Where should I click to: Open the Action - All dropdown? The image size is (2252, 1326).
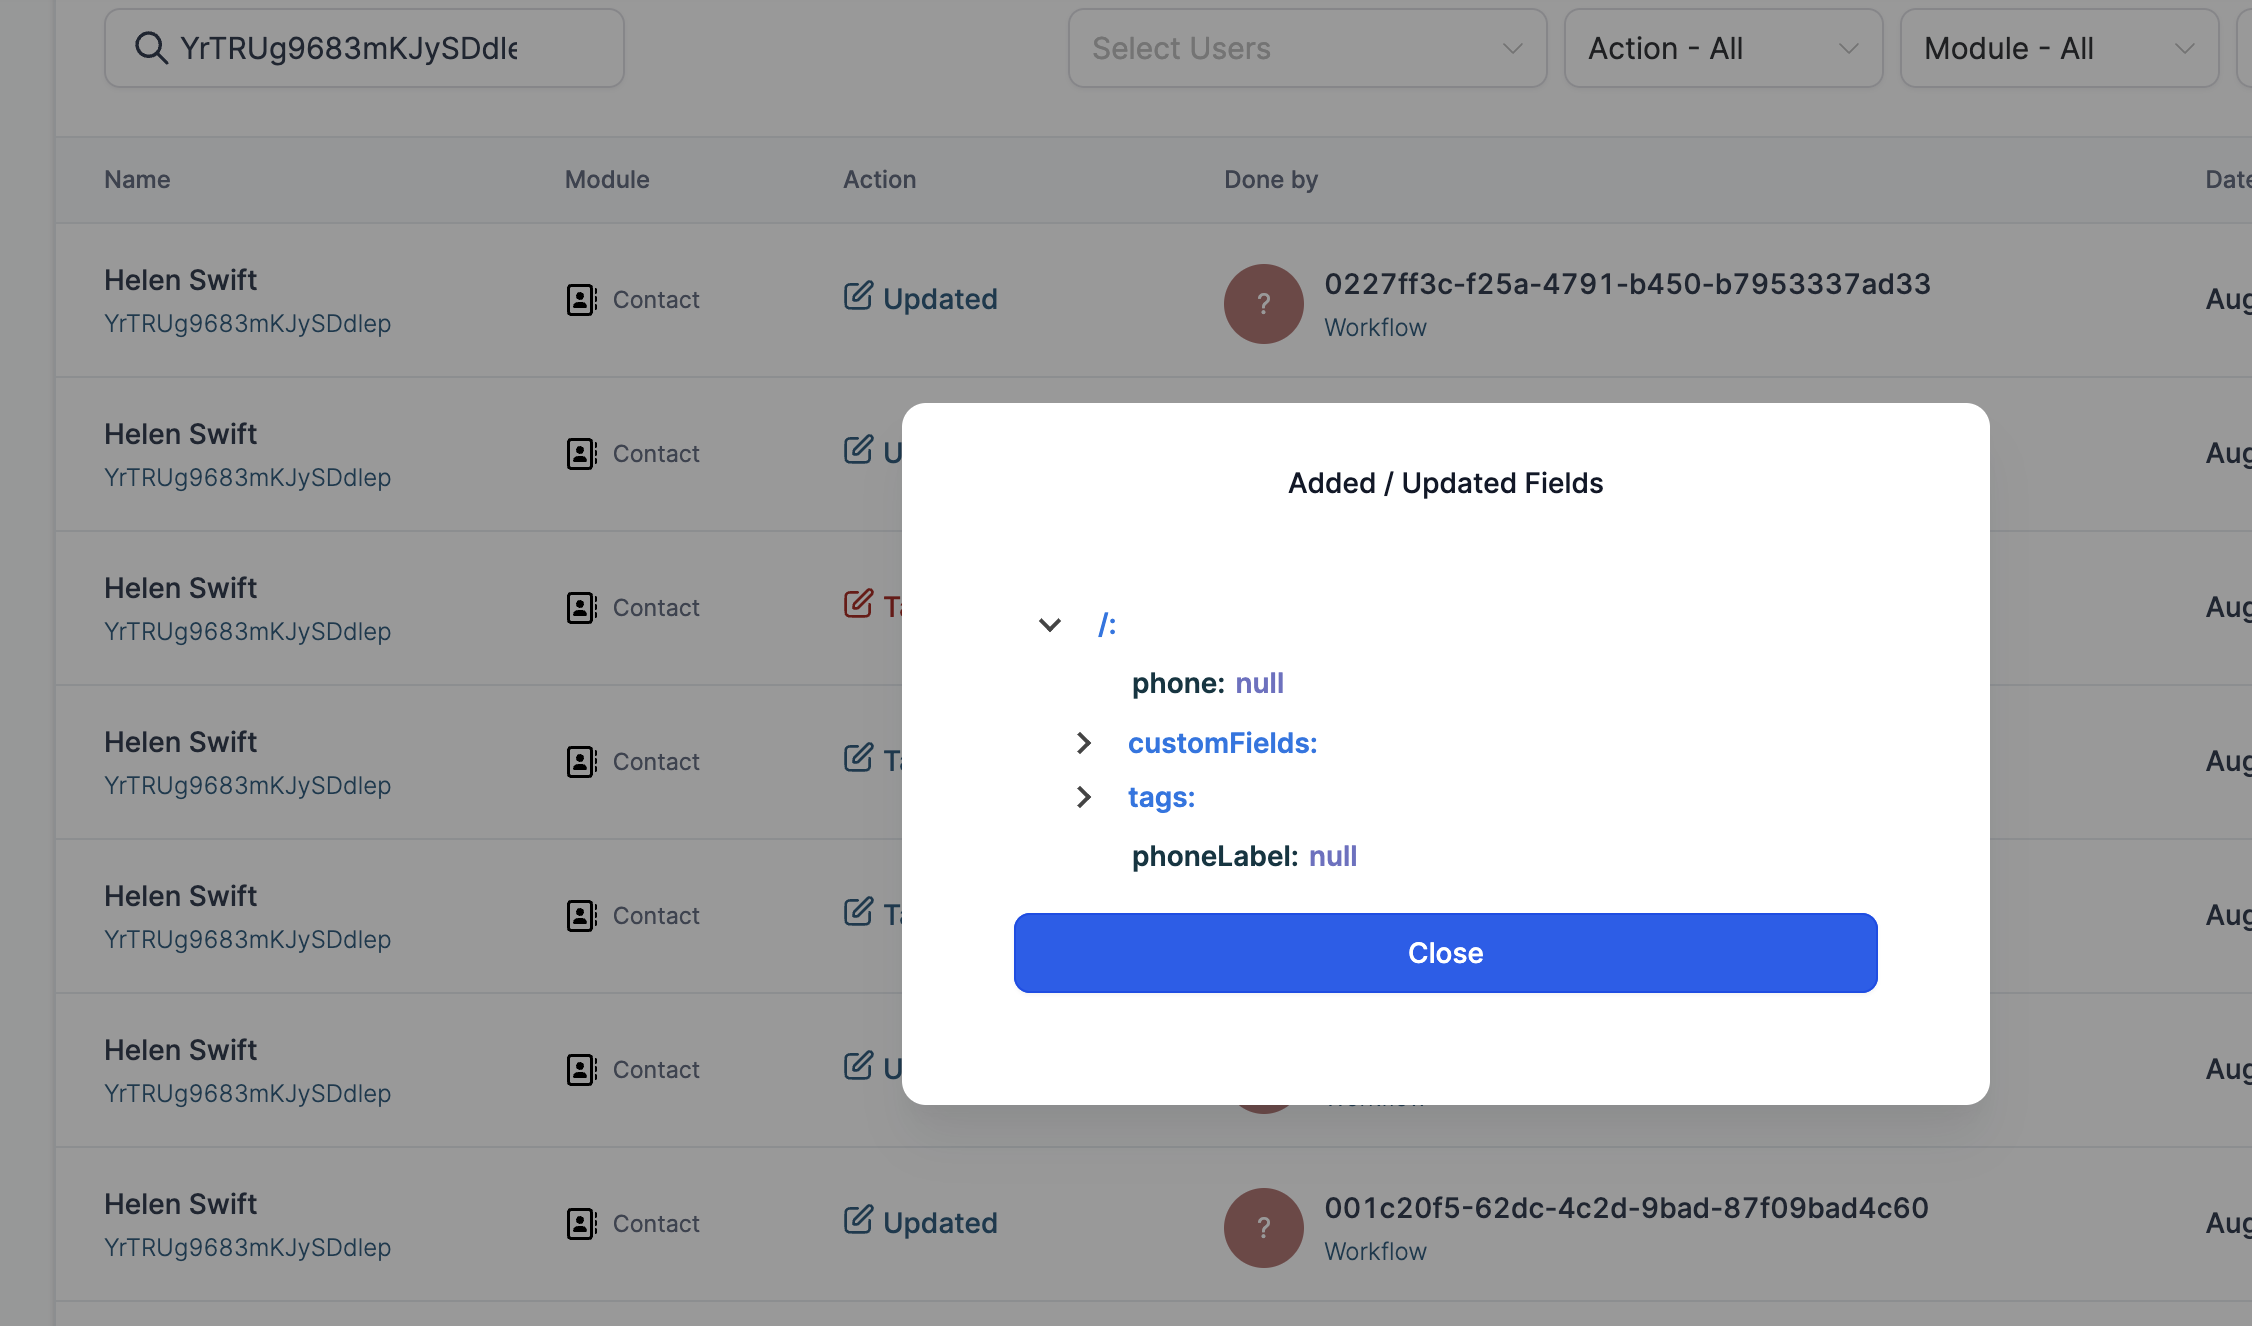[x=1723, y=48]
